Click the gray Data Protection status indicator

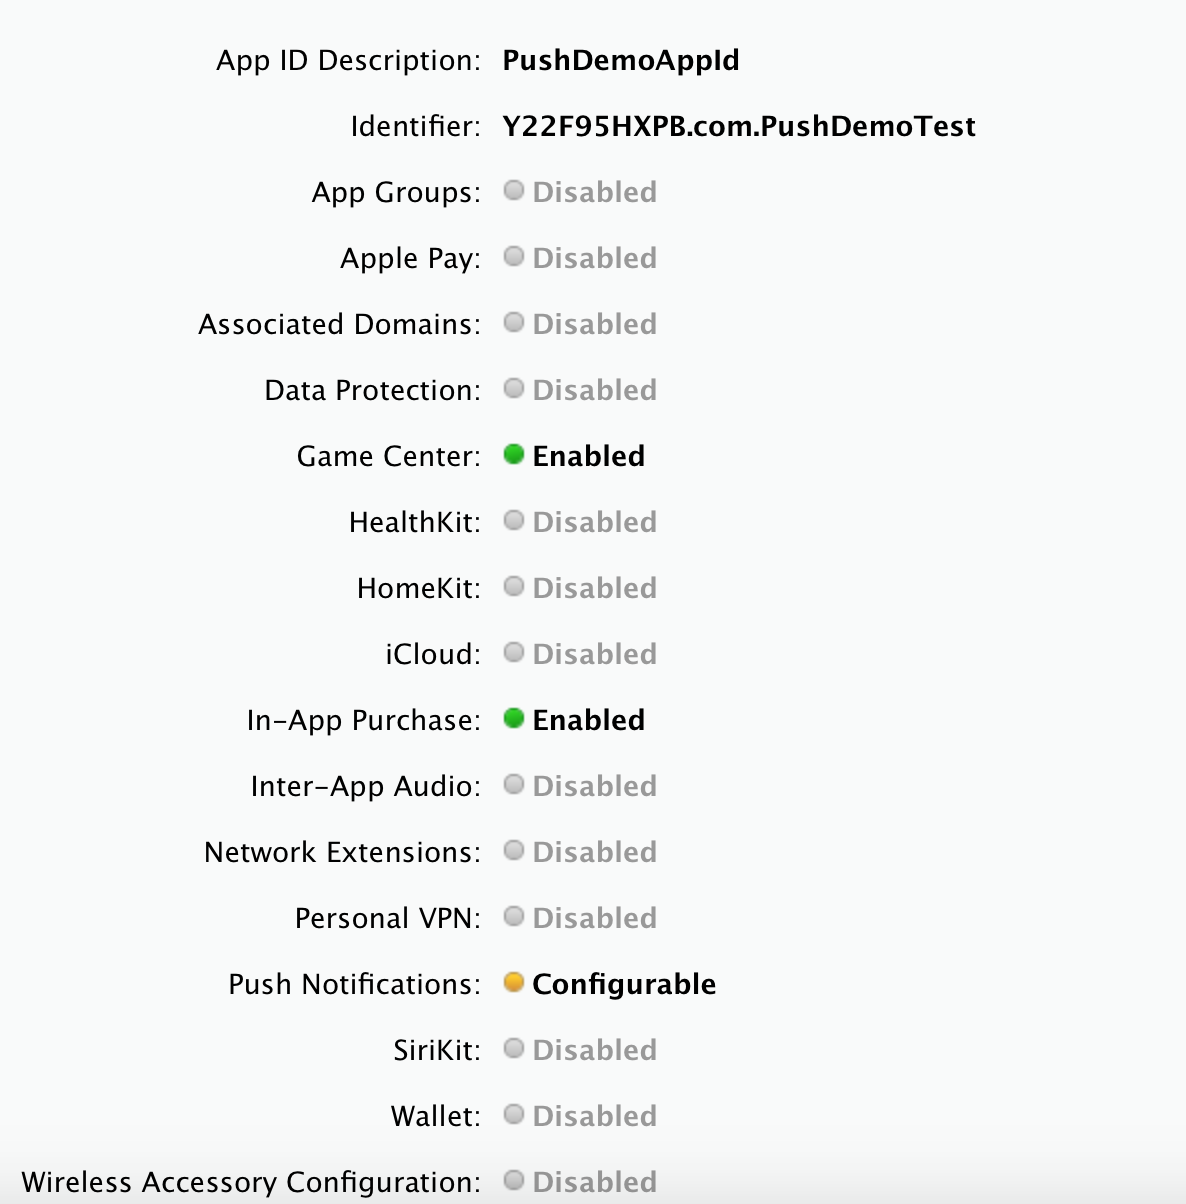click(514, 389)
